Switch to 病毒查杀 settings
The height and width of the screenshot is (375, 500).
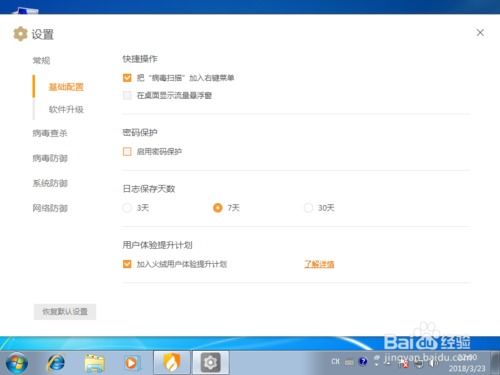coord(50,133)
